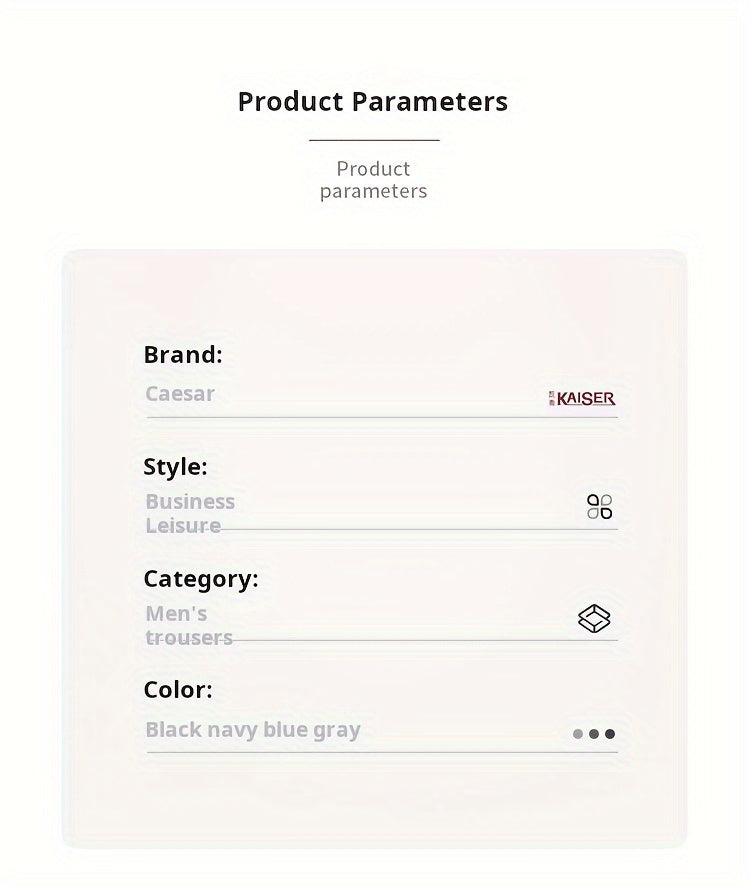Click the gray "Product parameters" subtitle
750x889 pixels.
pos(373,180)
